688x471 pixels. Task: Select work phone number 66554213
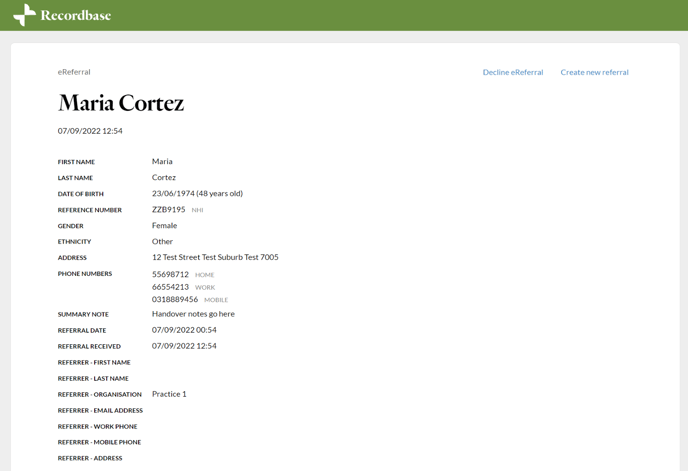[x=170, y=287]
